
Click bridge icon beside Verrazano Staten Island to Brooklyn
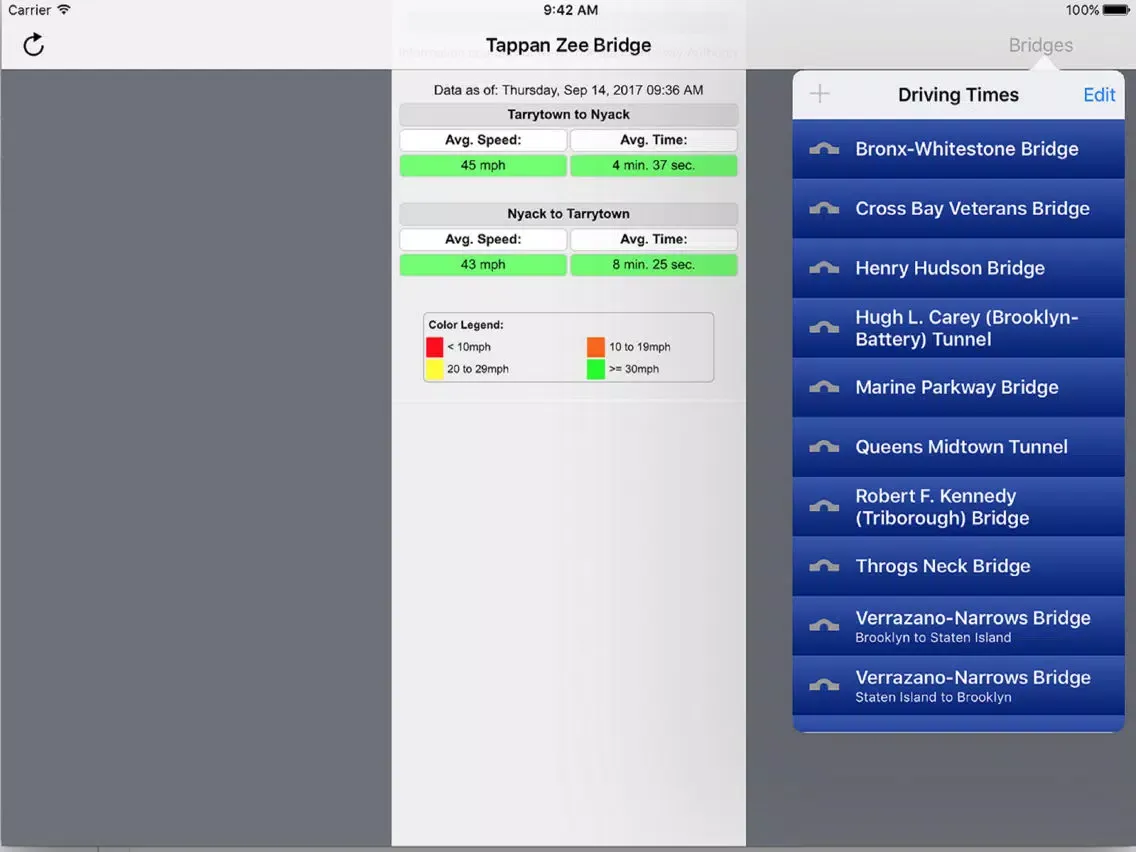click(x=824, y=685)
